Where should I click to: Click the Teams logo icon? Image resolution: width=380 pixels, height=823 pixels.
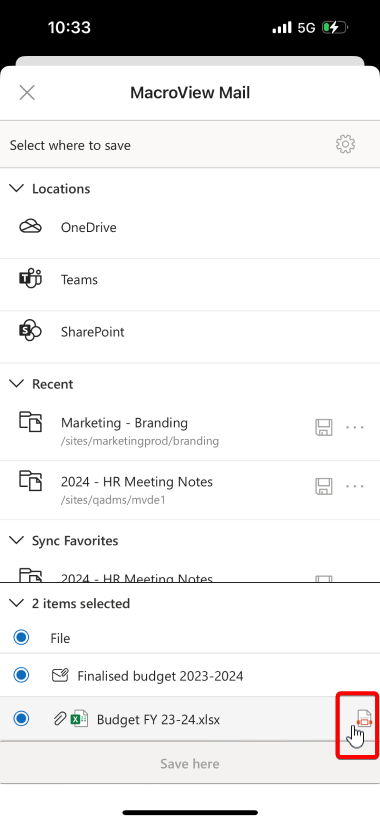[x=30, y=279]
